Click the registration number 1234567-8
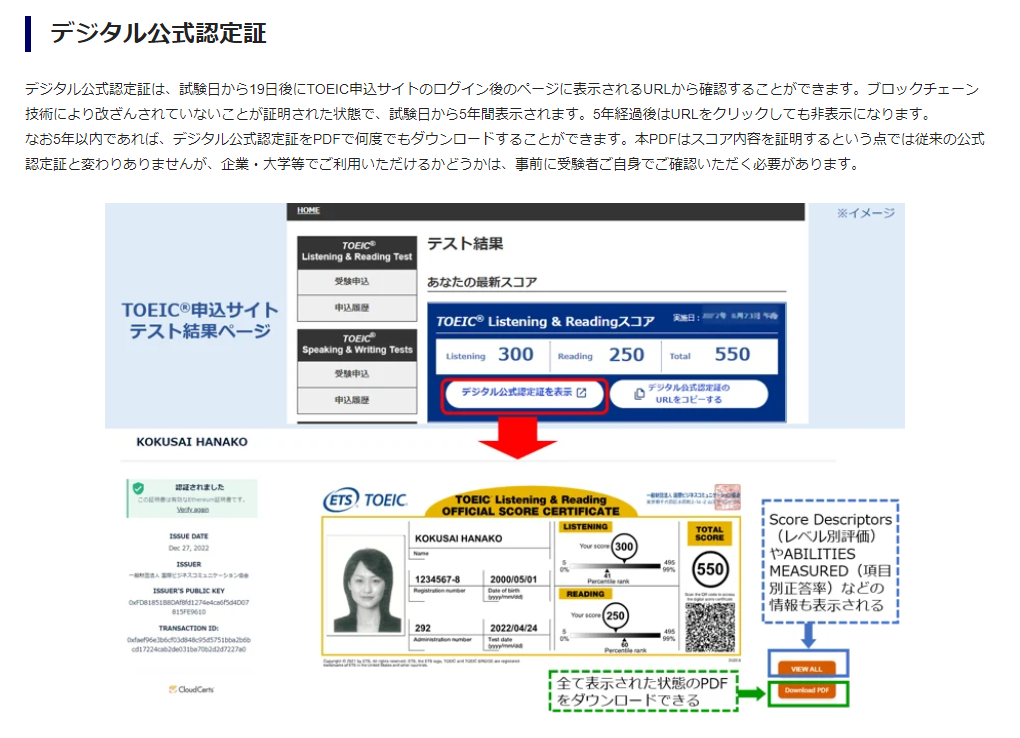The width and height of the screenshot is (1020, 738). [437, 579]
